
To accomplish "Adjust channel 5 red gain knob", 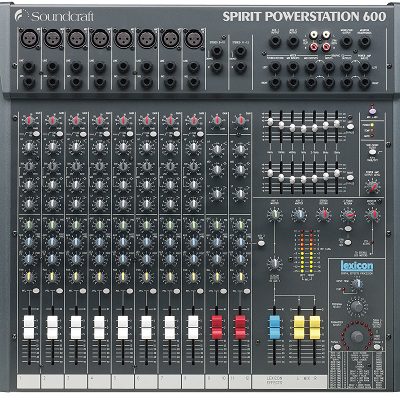I will [123, 120].
